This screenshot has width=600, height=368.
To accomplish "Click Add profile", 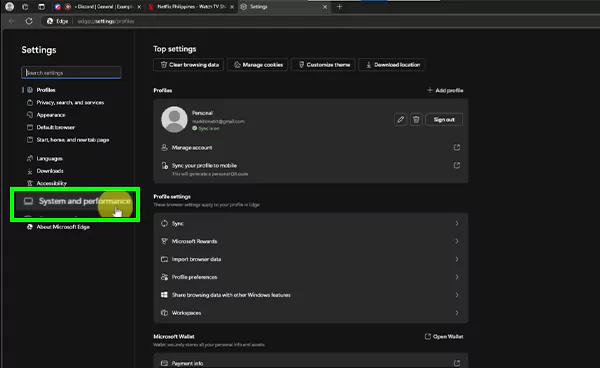I will point(445,90).
